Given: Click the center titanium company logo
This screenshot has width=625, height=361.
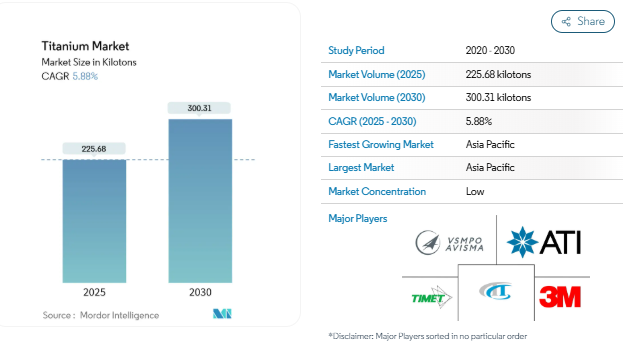Looking at the screenshot, I should pyautogui.click(x=495, y=291).
